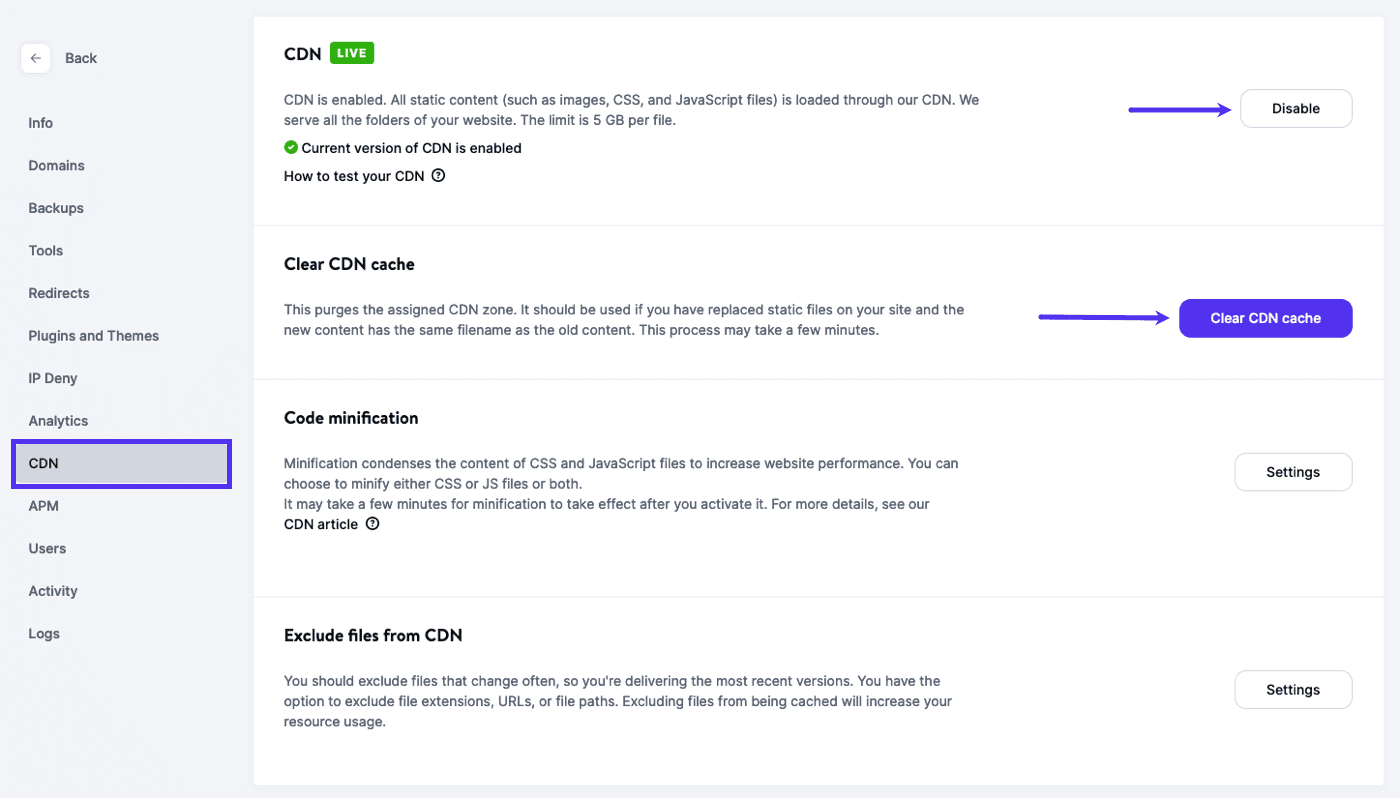
Task: Open Code minification Settings
Action: coord(1292,471)
